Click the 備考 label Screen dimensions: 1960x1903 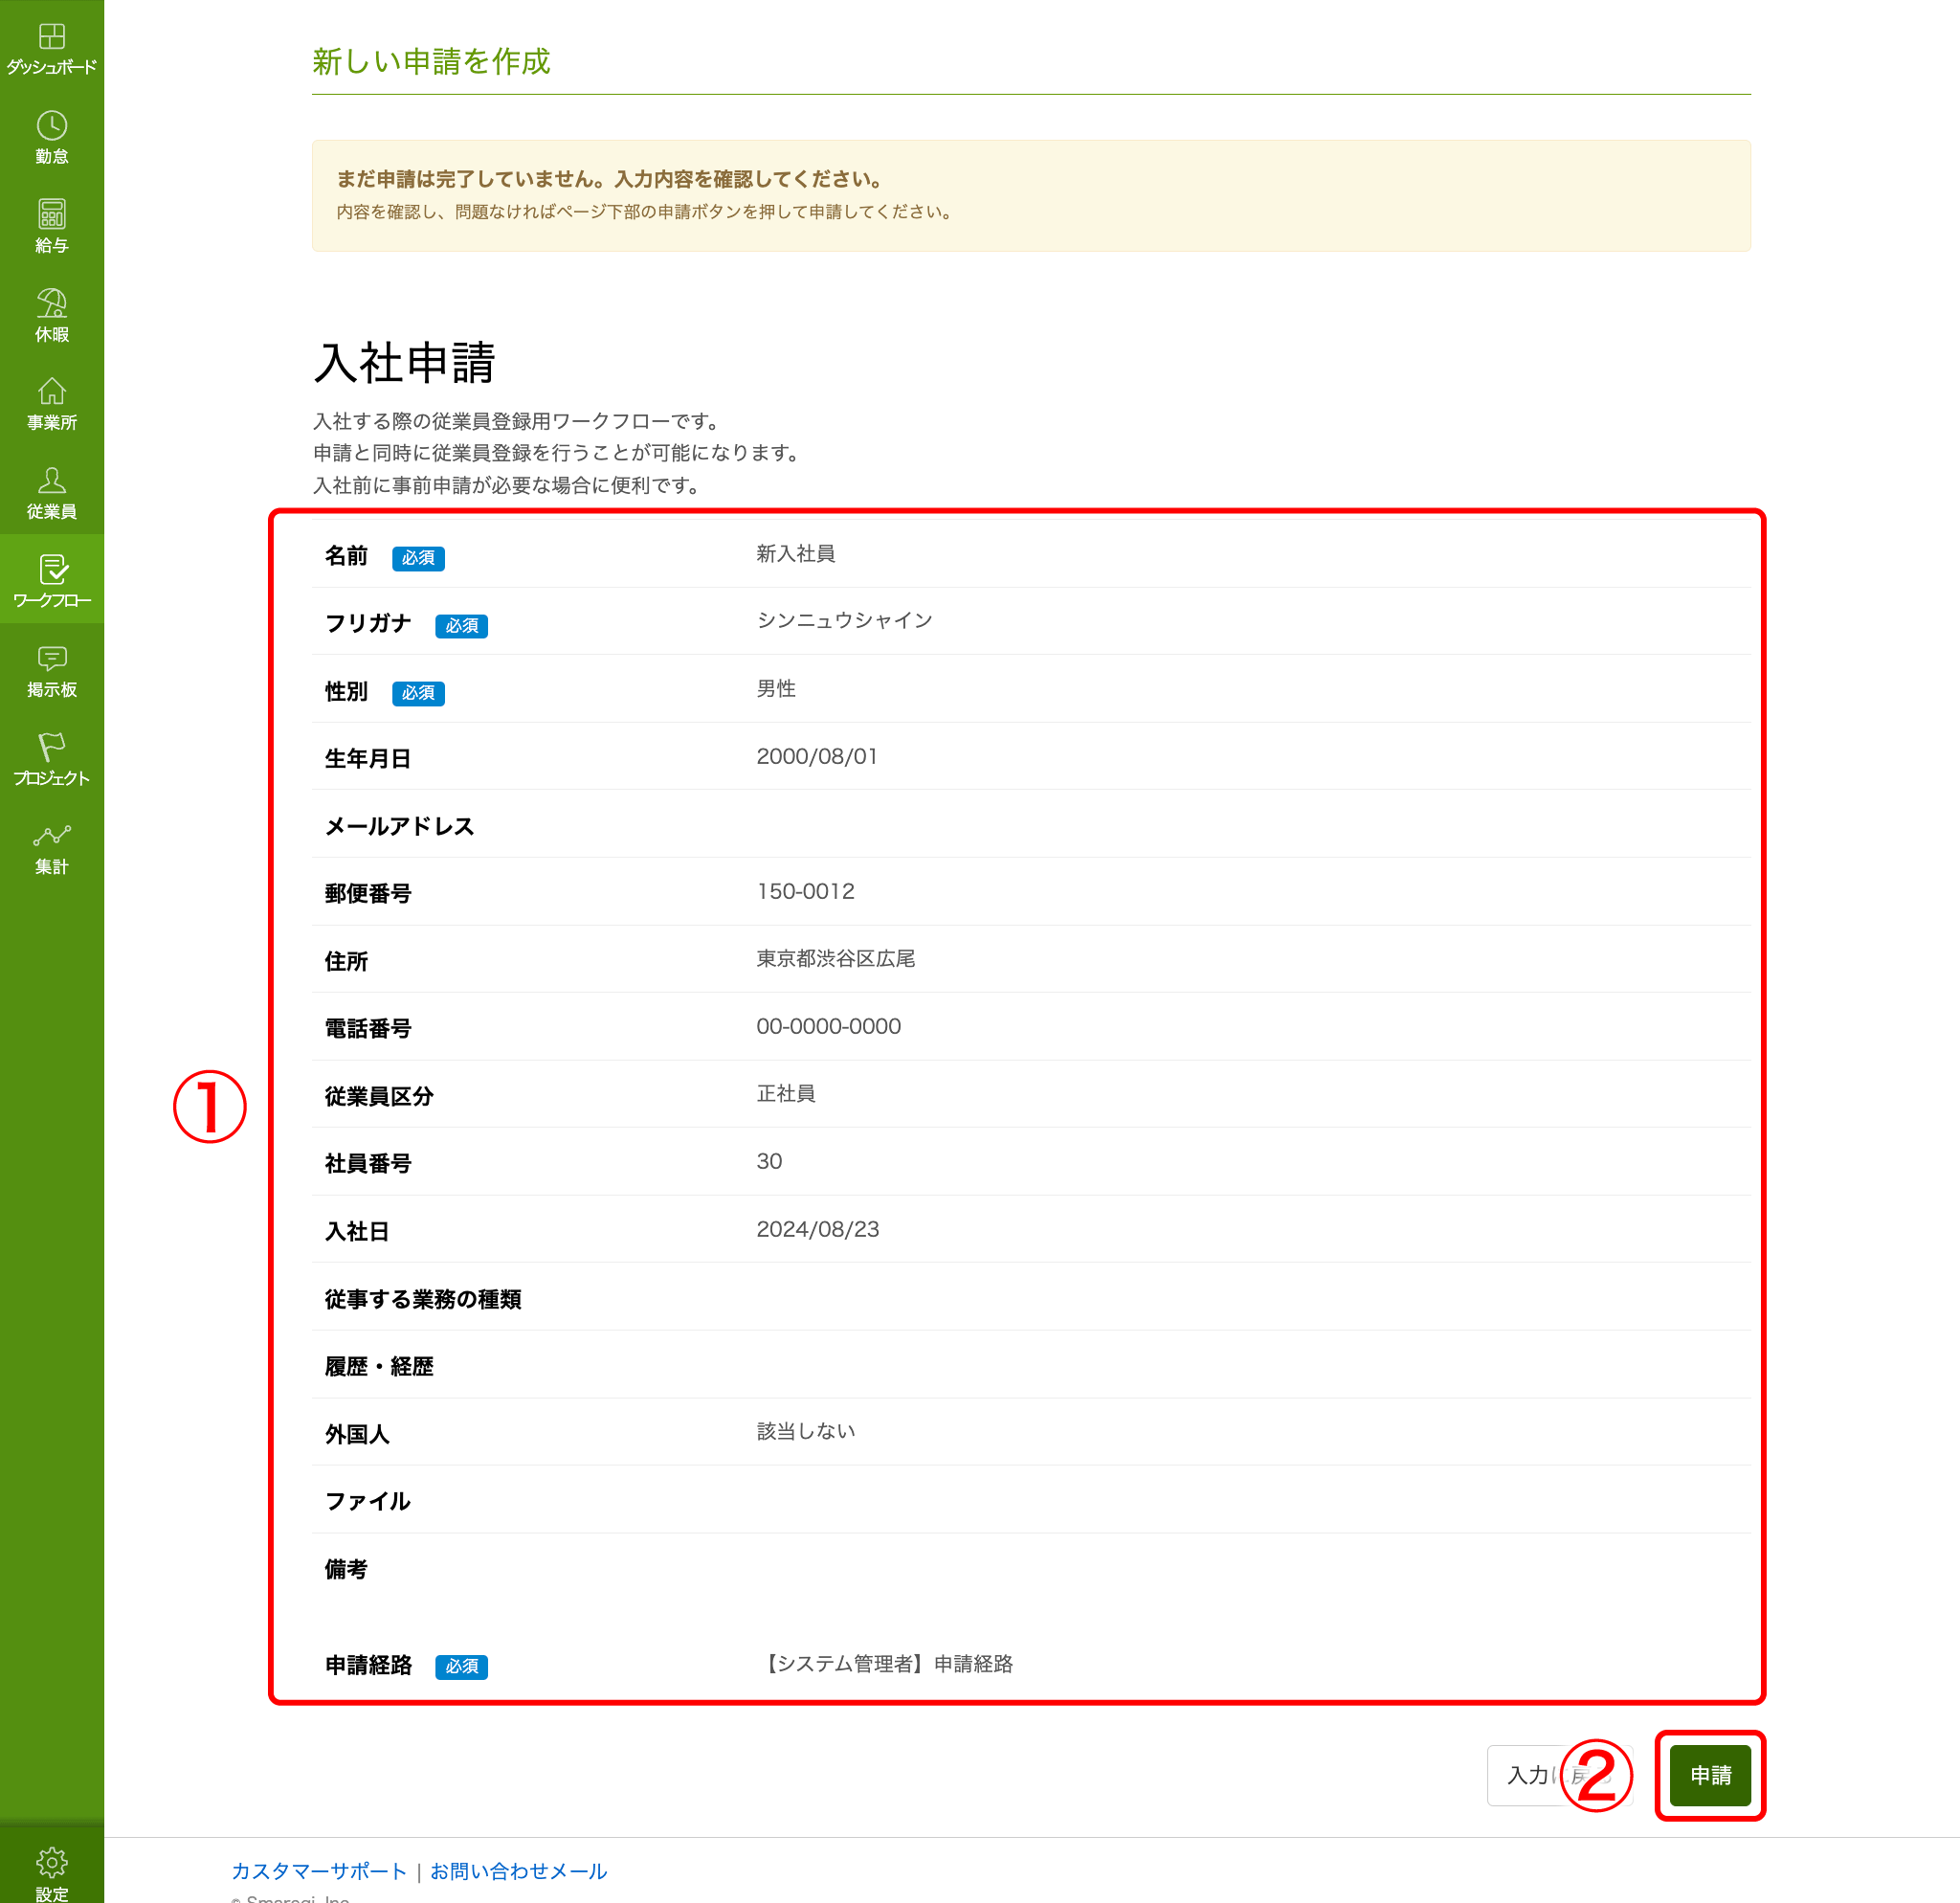346,1569
